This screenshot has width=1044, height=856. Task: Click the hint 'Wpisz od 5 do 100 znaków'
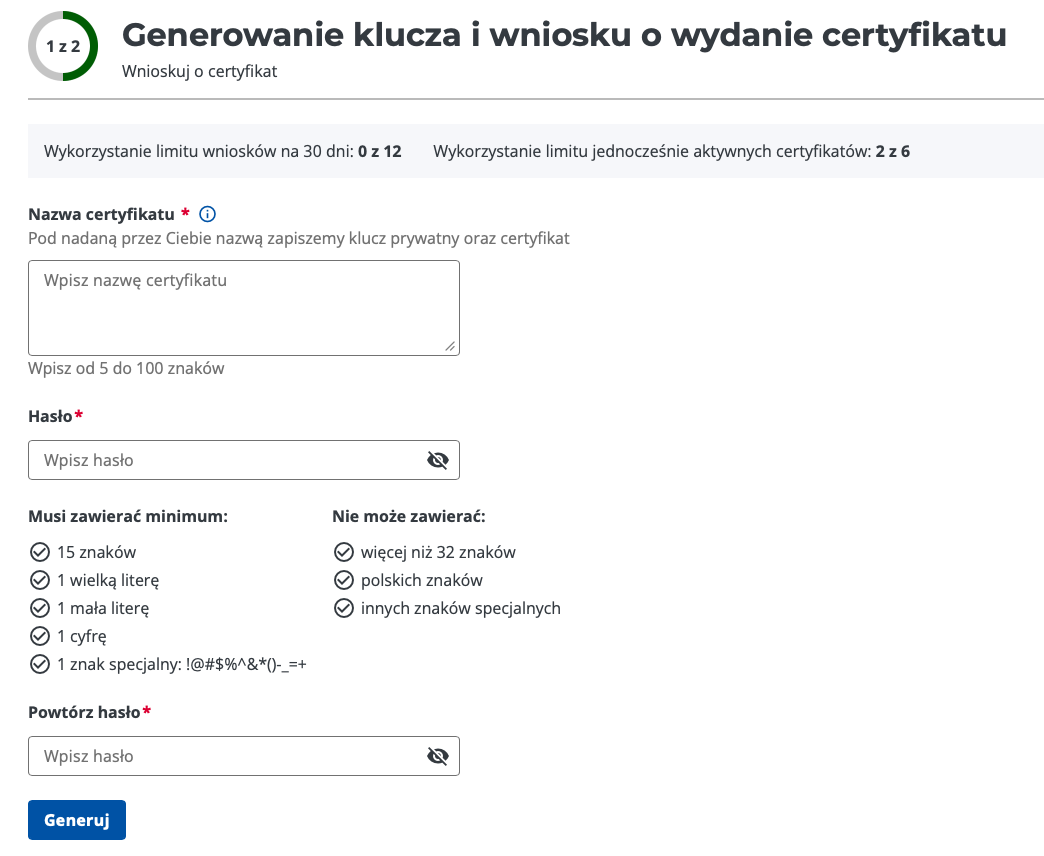click(126, 369)
